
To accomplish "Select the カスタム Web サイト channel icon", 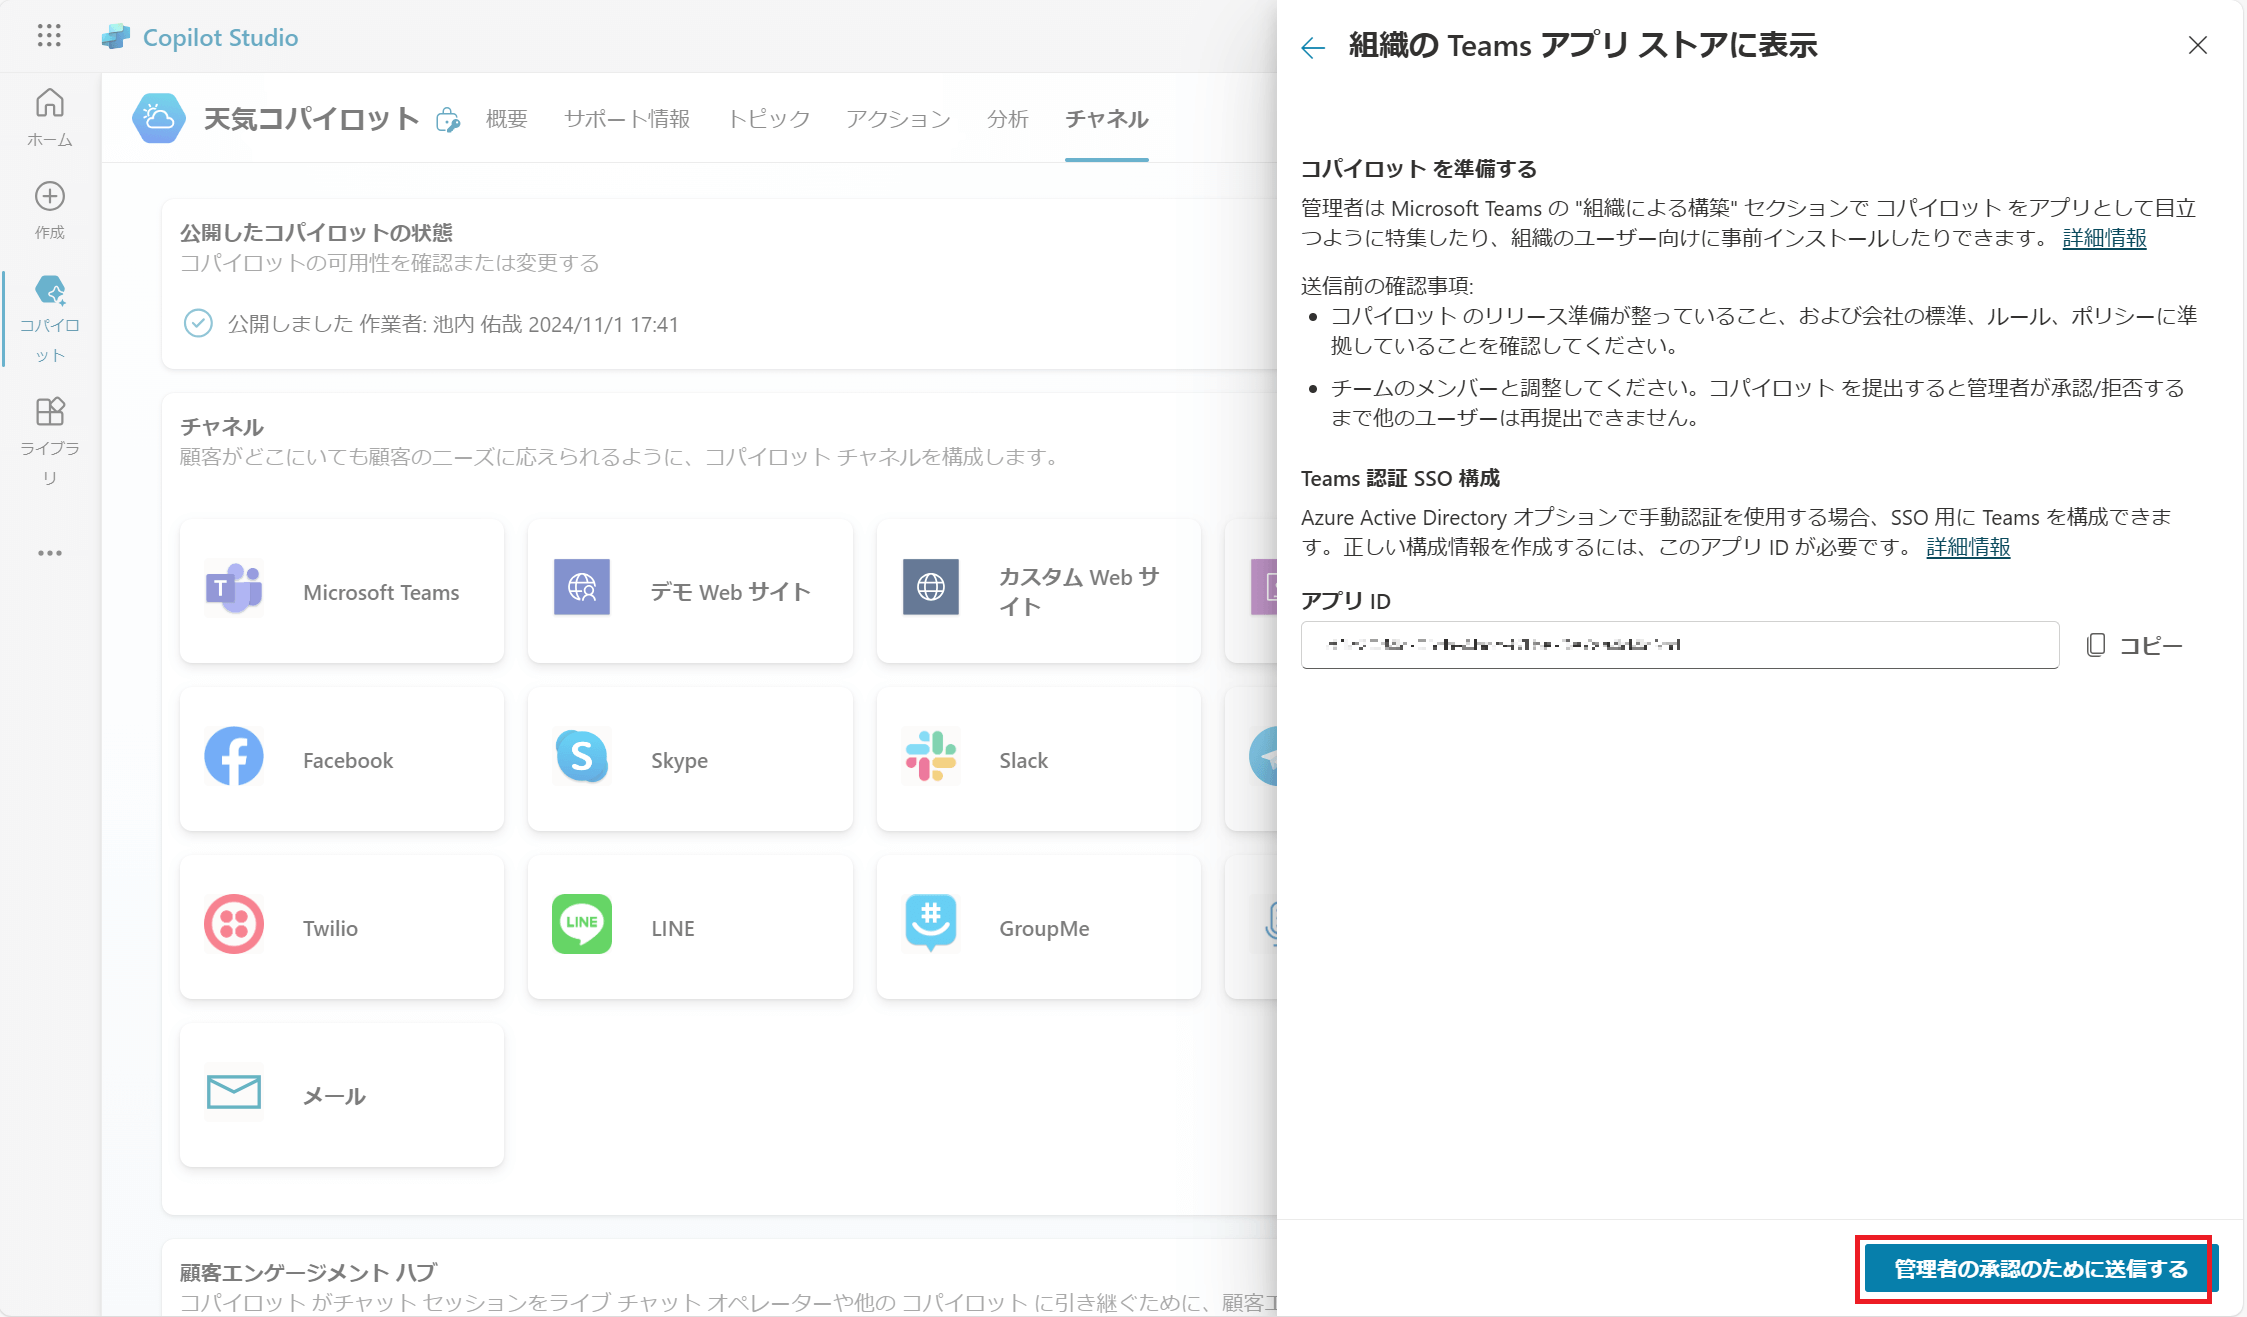I will 931,587.
